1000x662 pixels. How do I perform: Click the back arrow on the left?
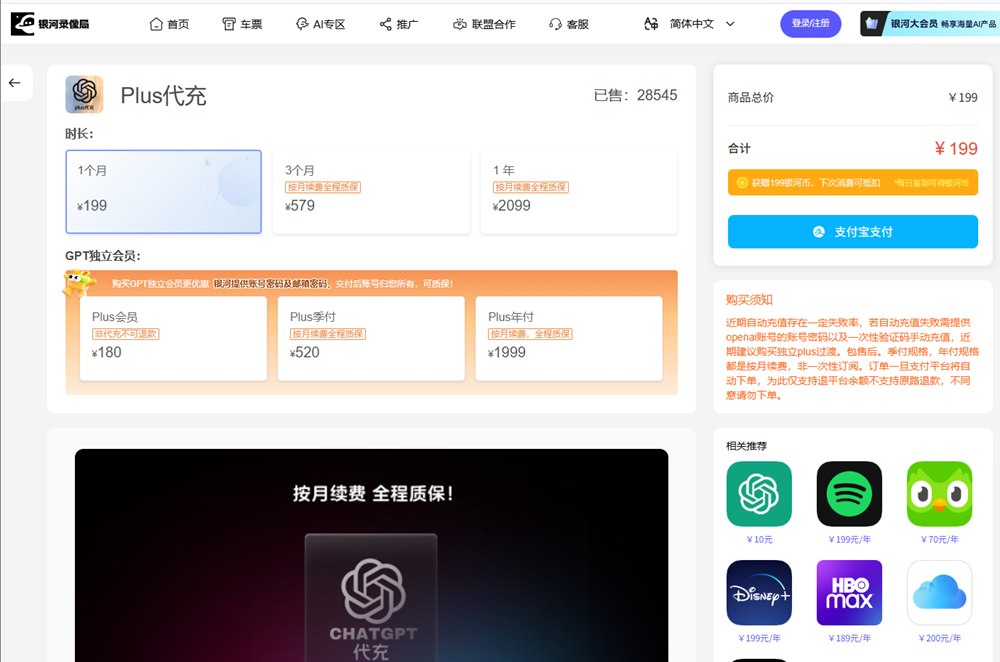tap(15, 83)
